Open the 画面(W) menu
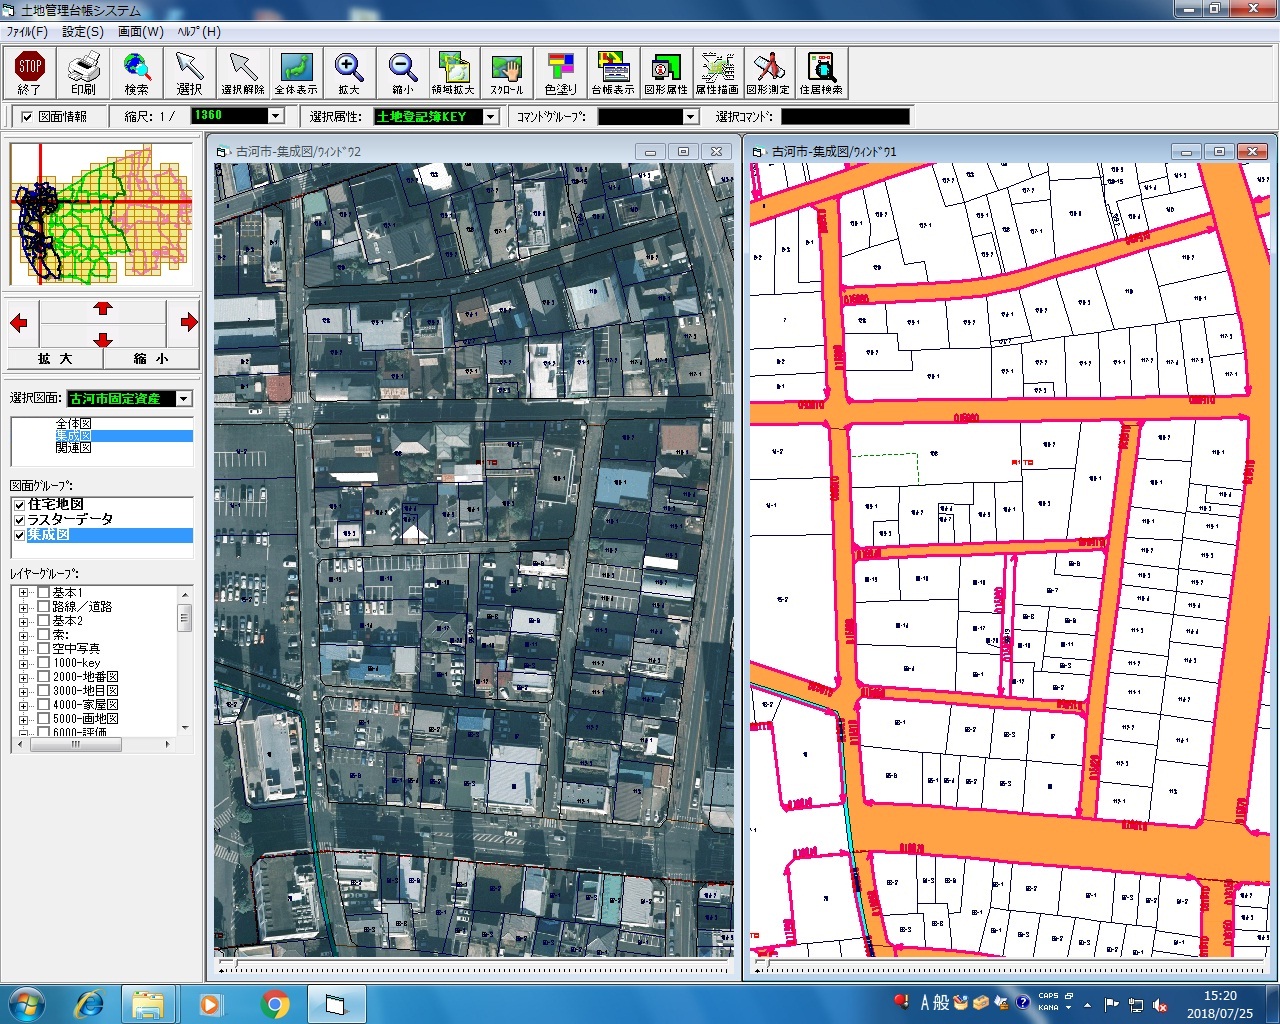 click(x=141, y=32)
